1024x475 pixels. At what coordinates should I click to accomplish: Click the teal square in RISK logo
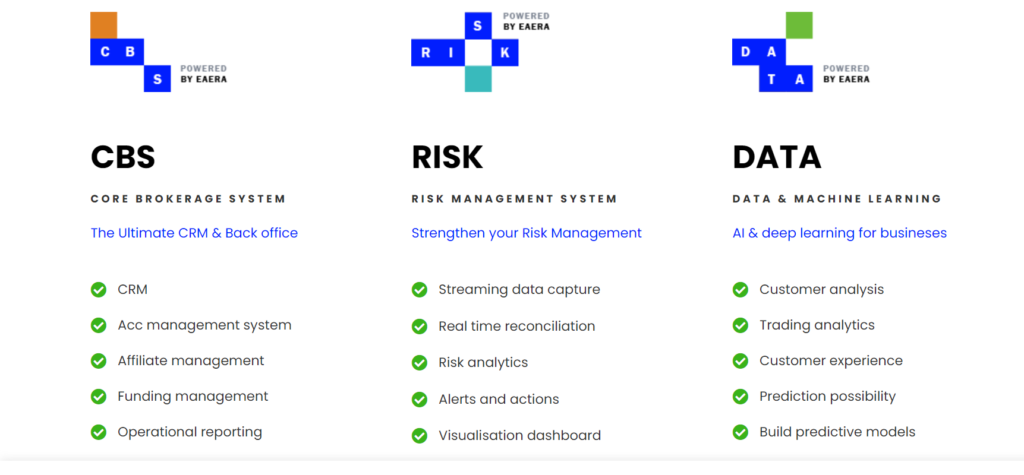478,78
